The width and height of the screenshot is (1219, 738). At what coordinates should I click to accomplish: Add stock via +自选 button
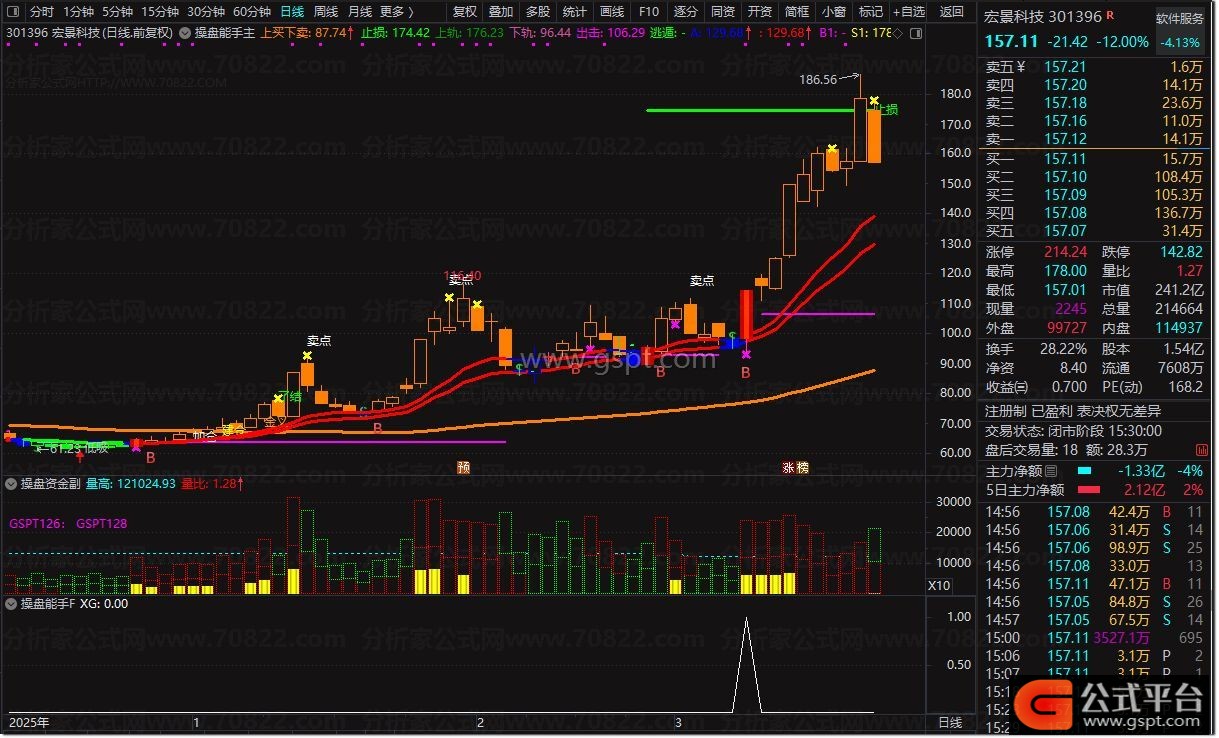(908, 12)
